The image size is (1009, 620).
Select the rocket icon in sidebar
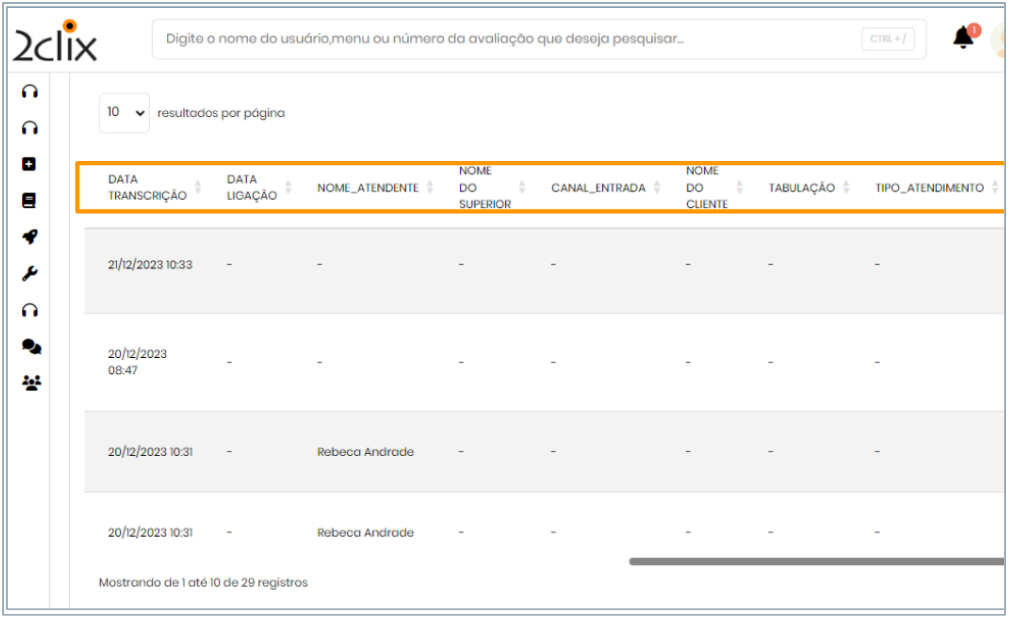click(x=30, y=236)
